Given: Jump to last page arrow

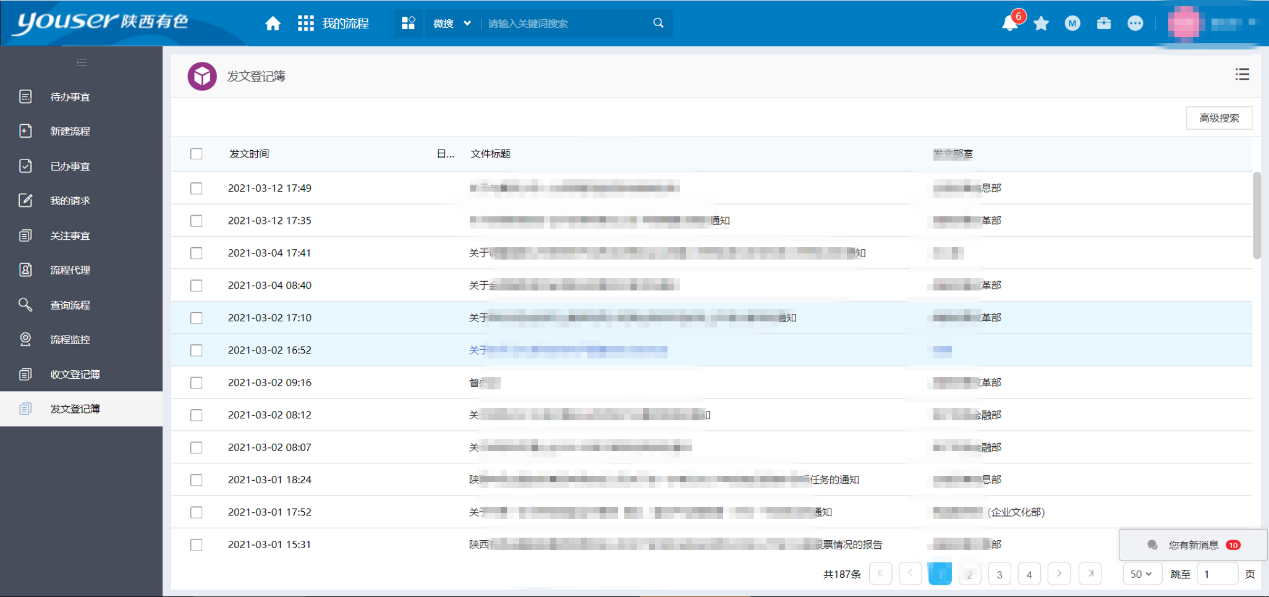Looking at the screenshot, I should pyautogui.click(x=1090, y=574).
